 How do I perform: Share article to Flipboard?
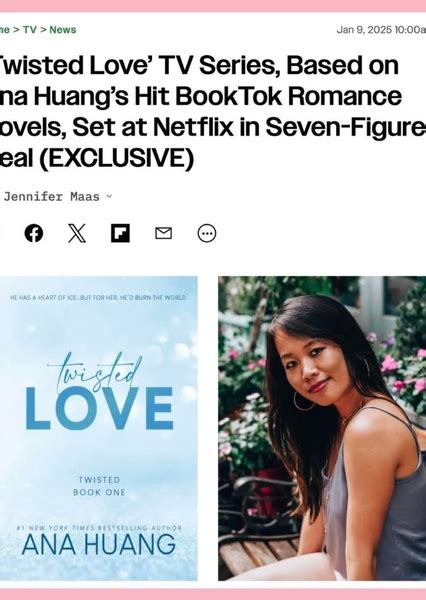pos(120,233)
